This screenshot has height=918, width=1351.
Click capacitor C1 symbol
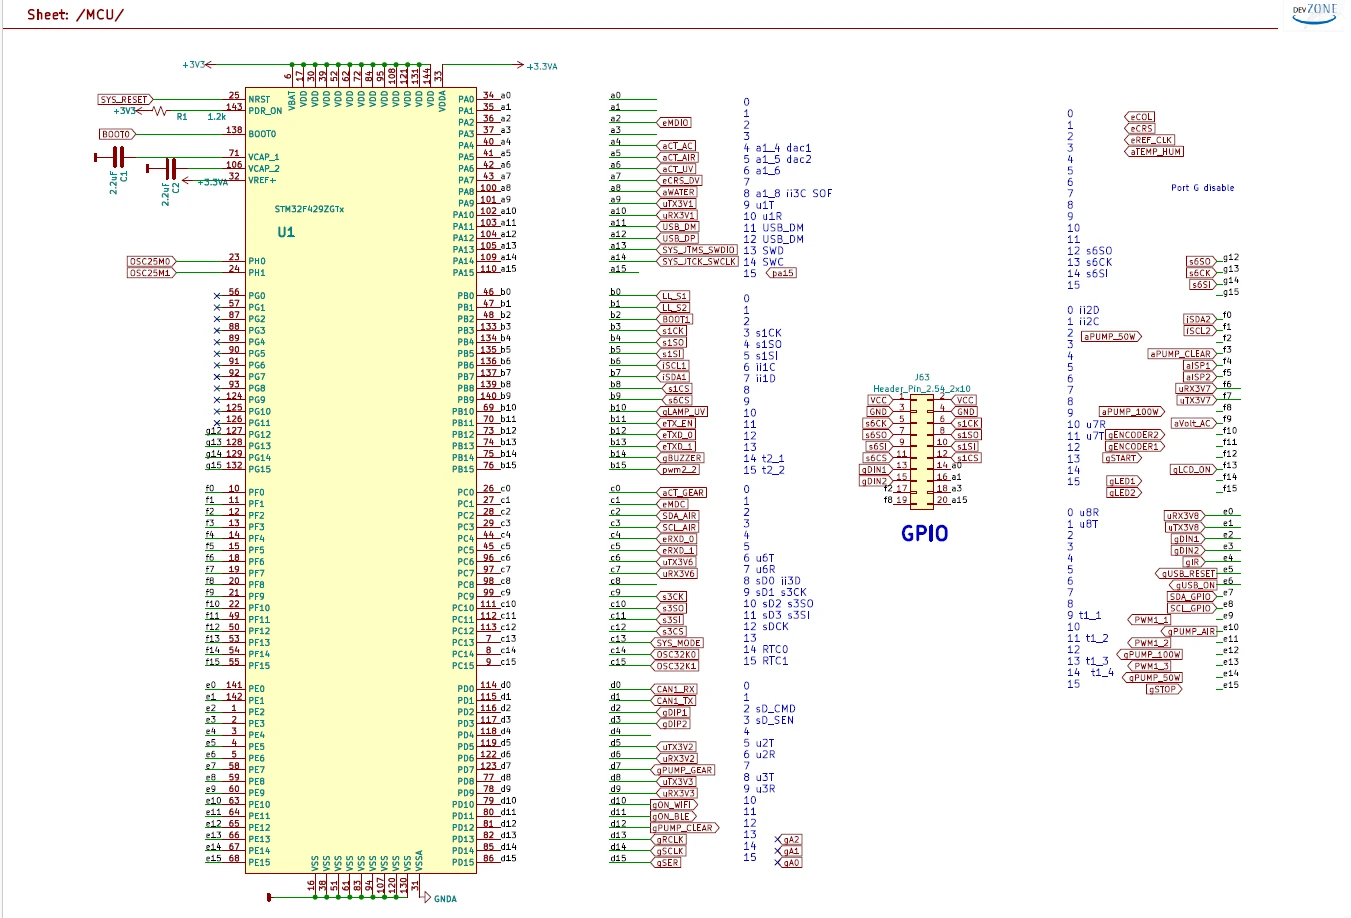click(x=118, y=157)
